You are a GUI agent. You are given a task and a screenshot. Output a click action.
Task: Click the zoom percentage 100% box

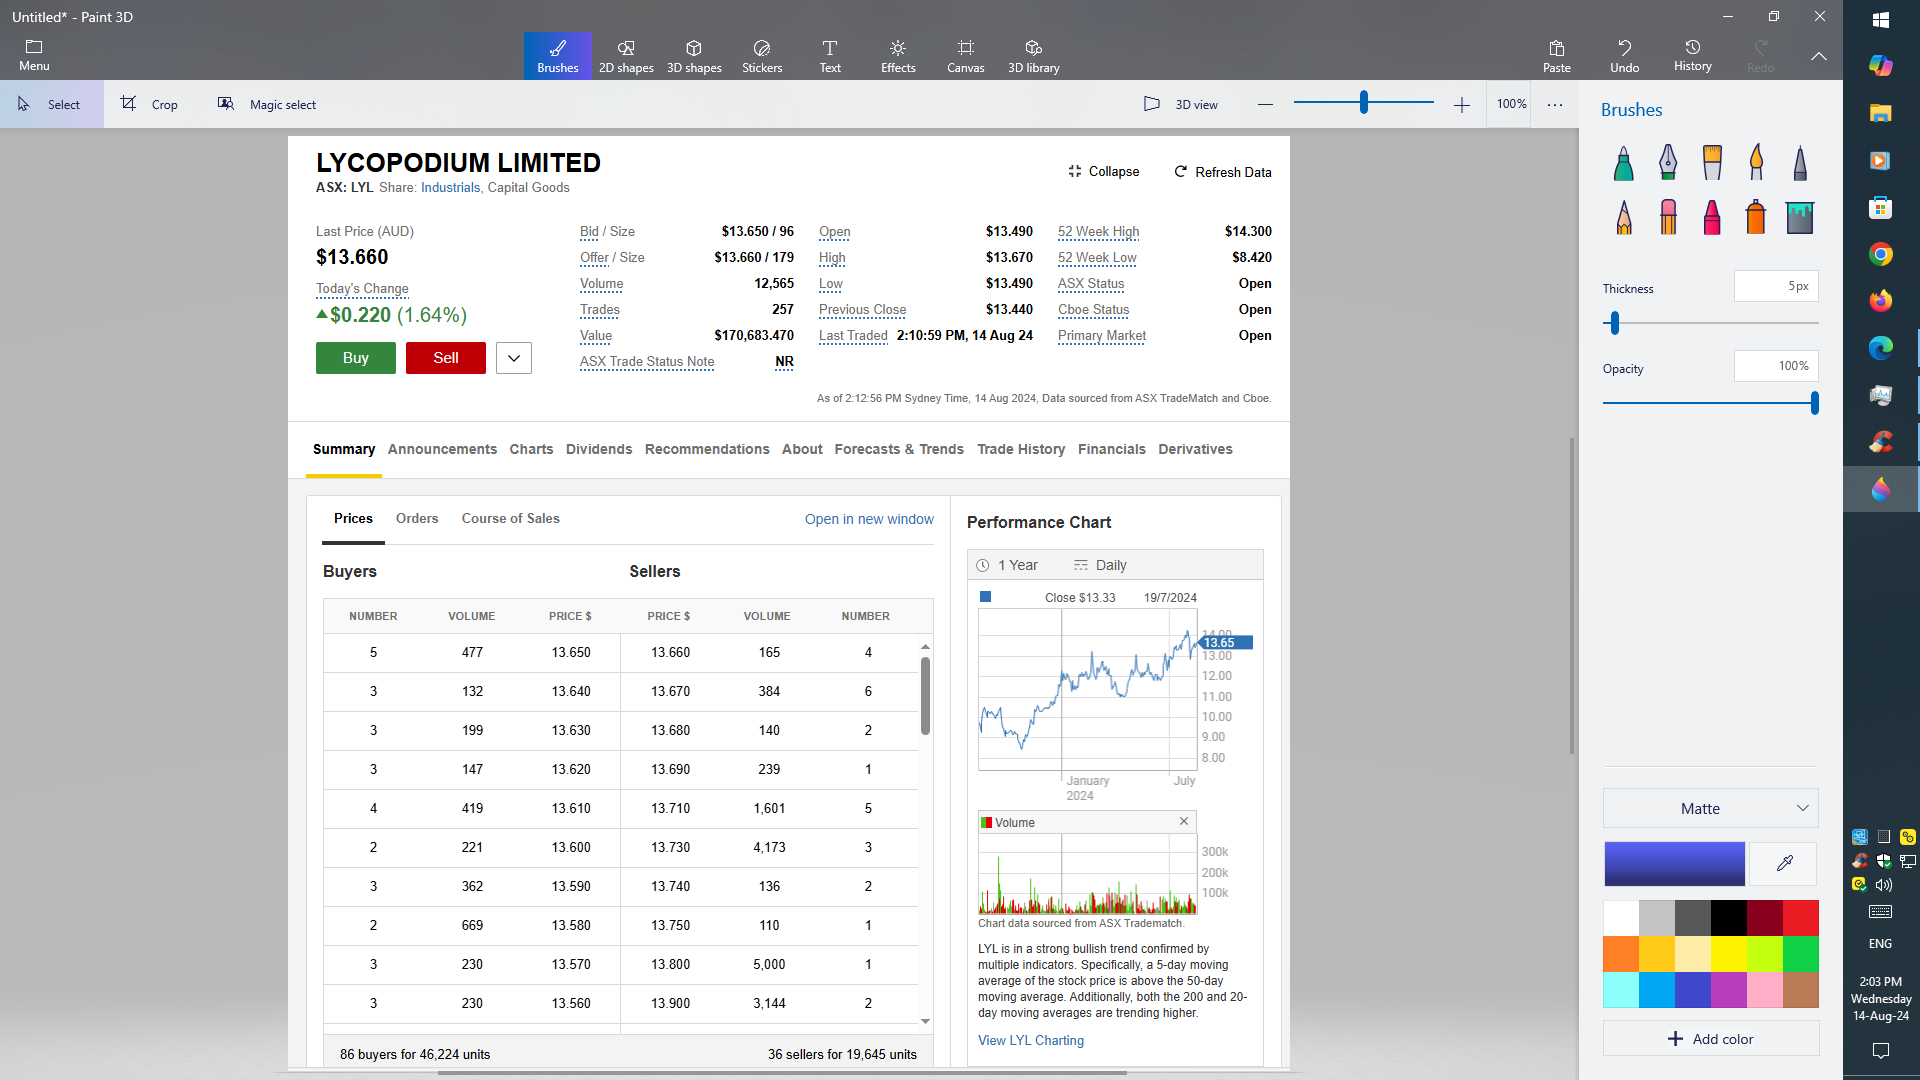point(1511,104)
